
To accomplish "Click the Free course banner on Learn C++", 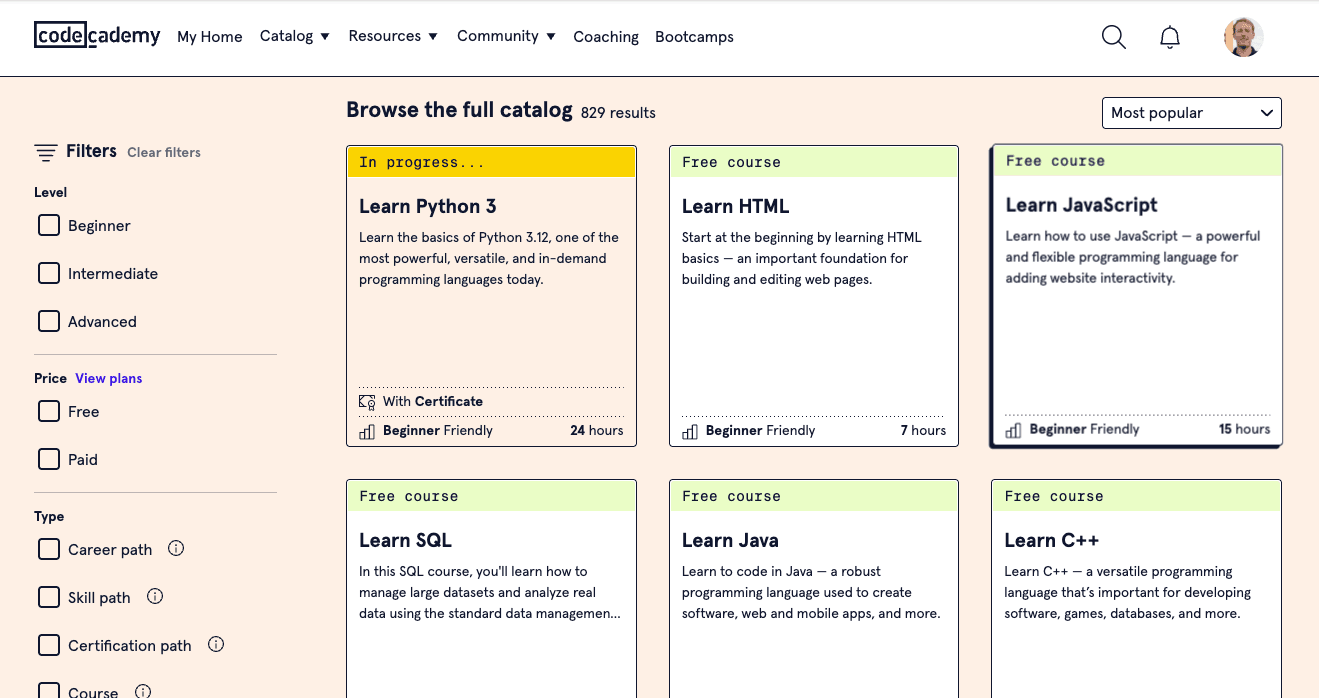I will (x=1137, y=496).
